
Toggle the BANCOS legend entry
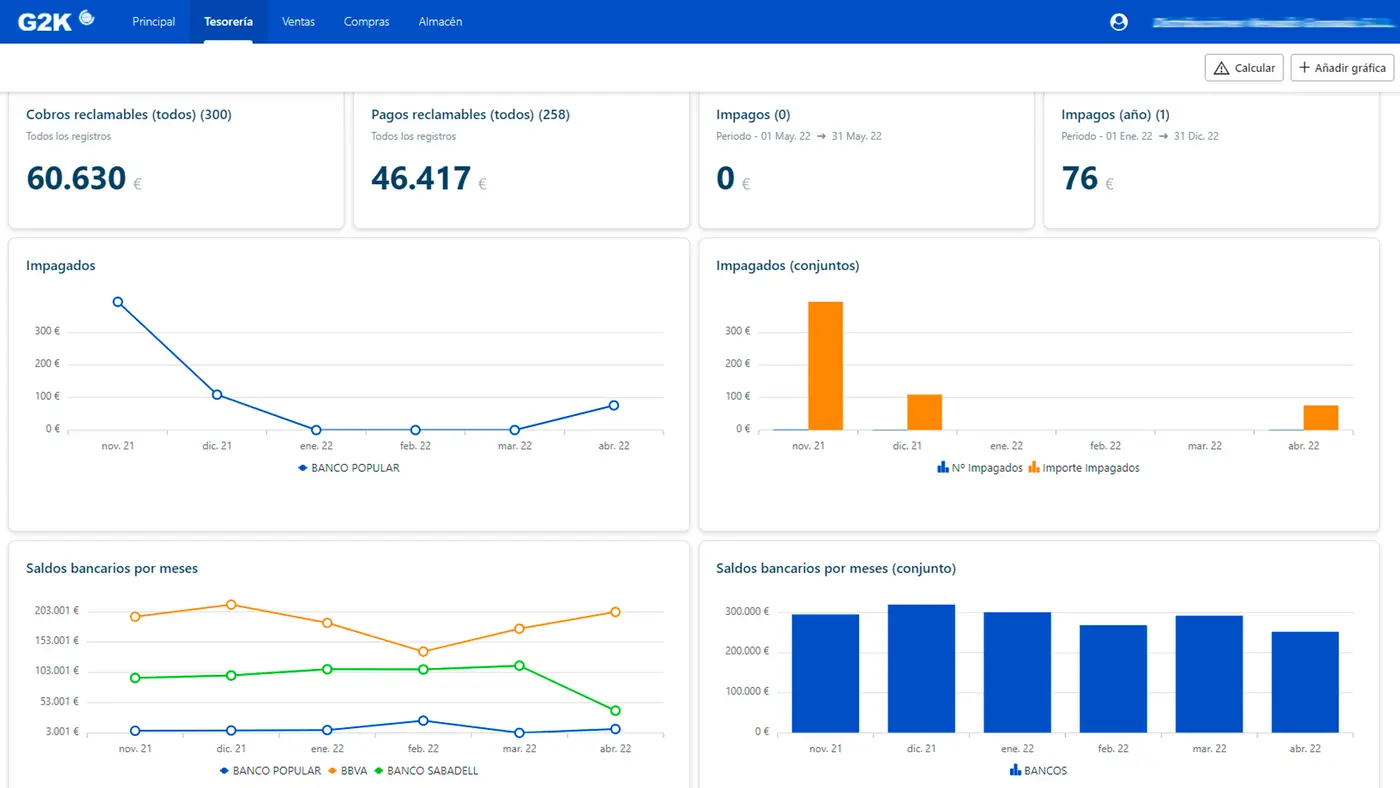coord(1039,771)
